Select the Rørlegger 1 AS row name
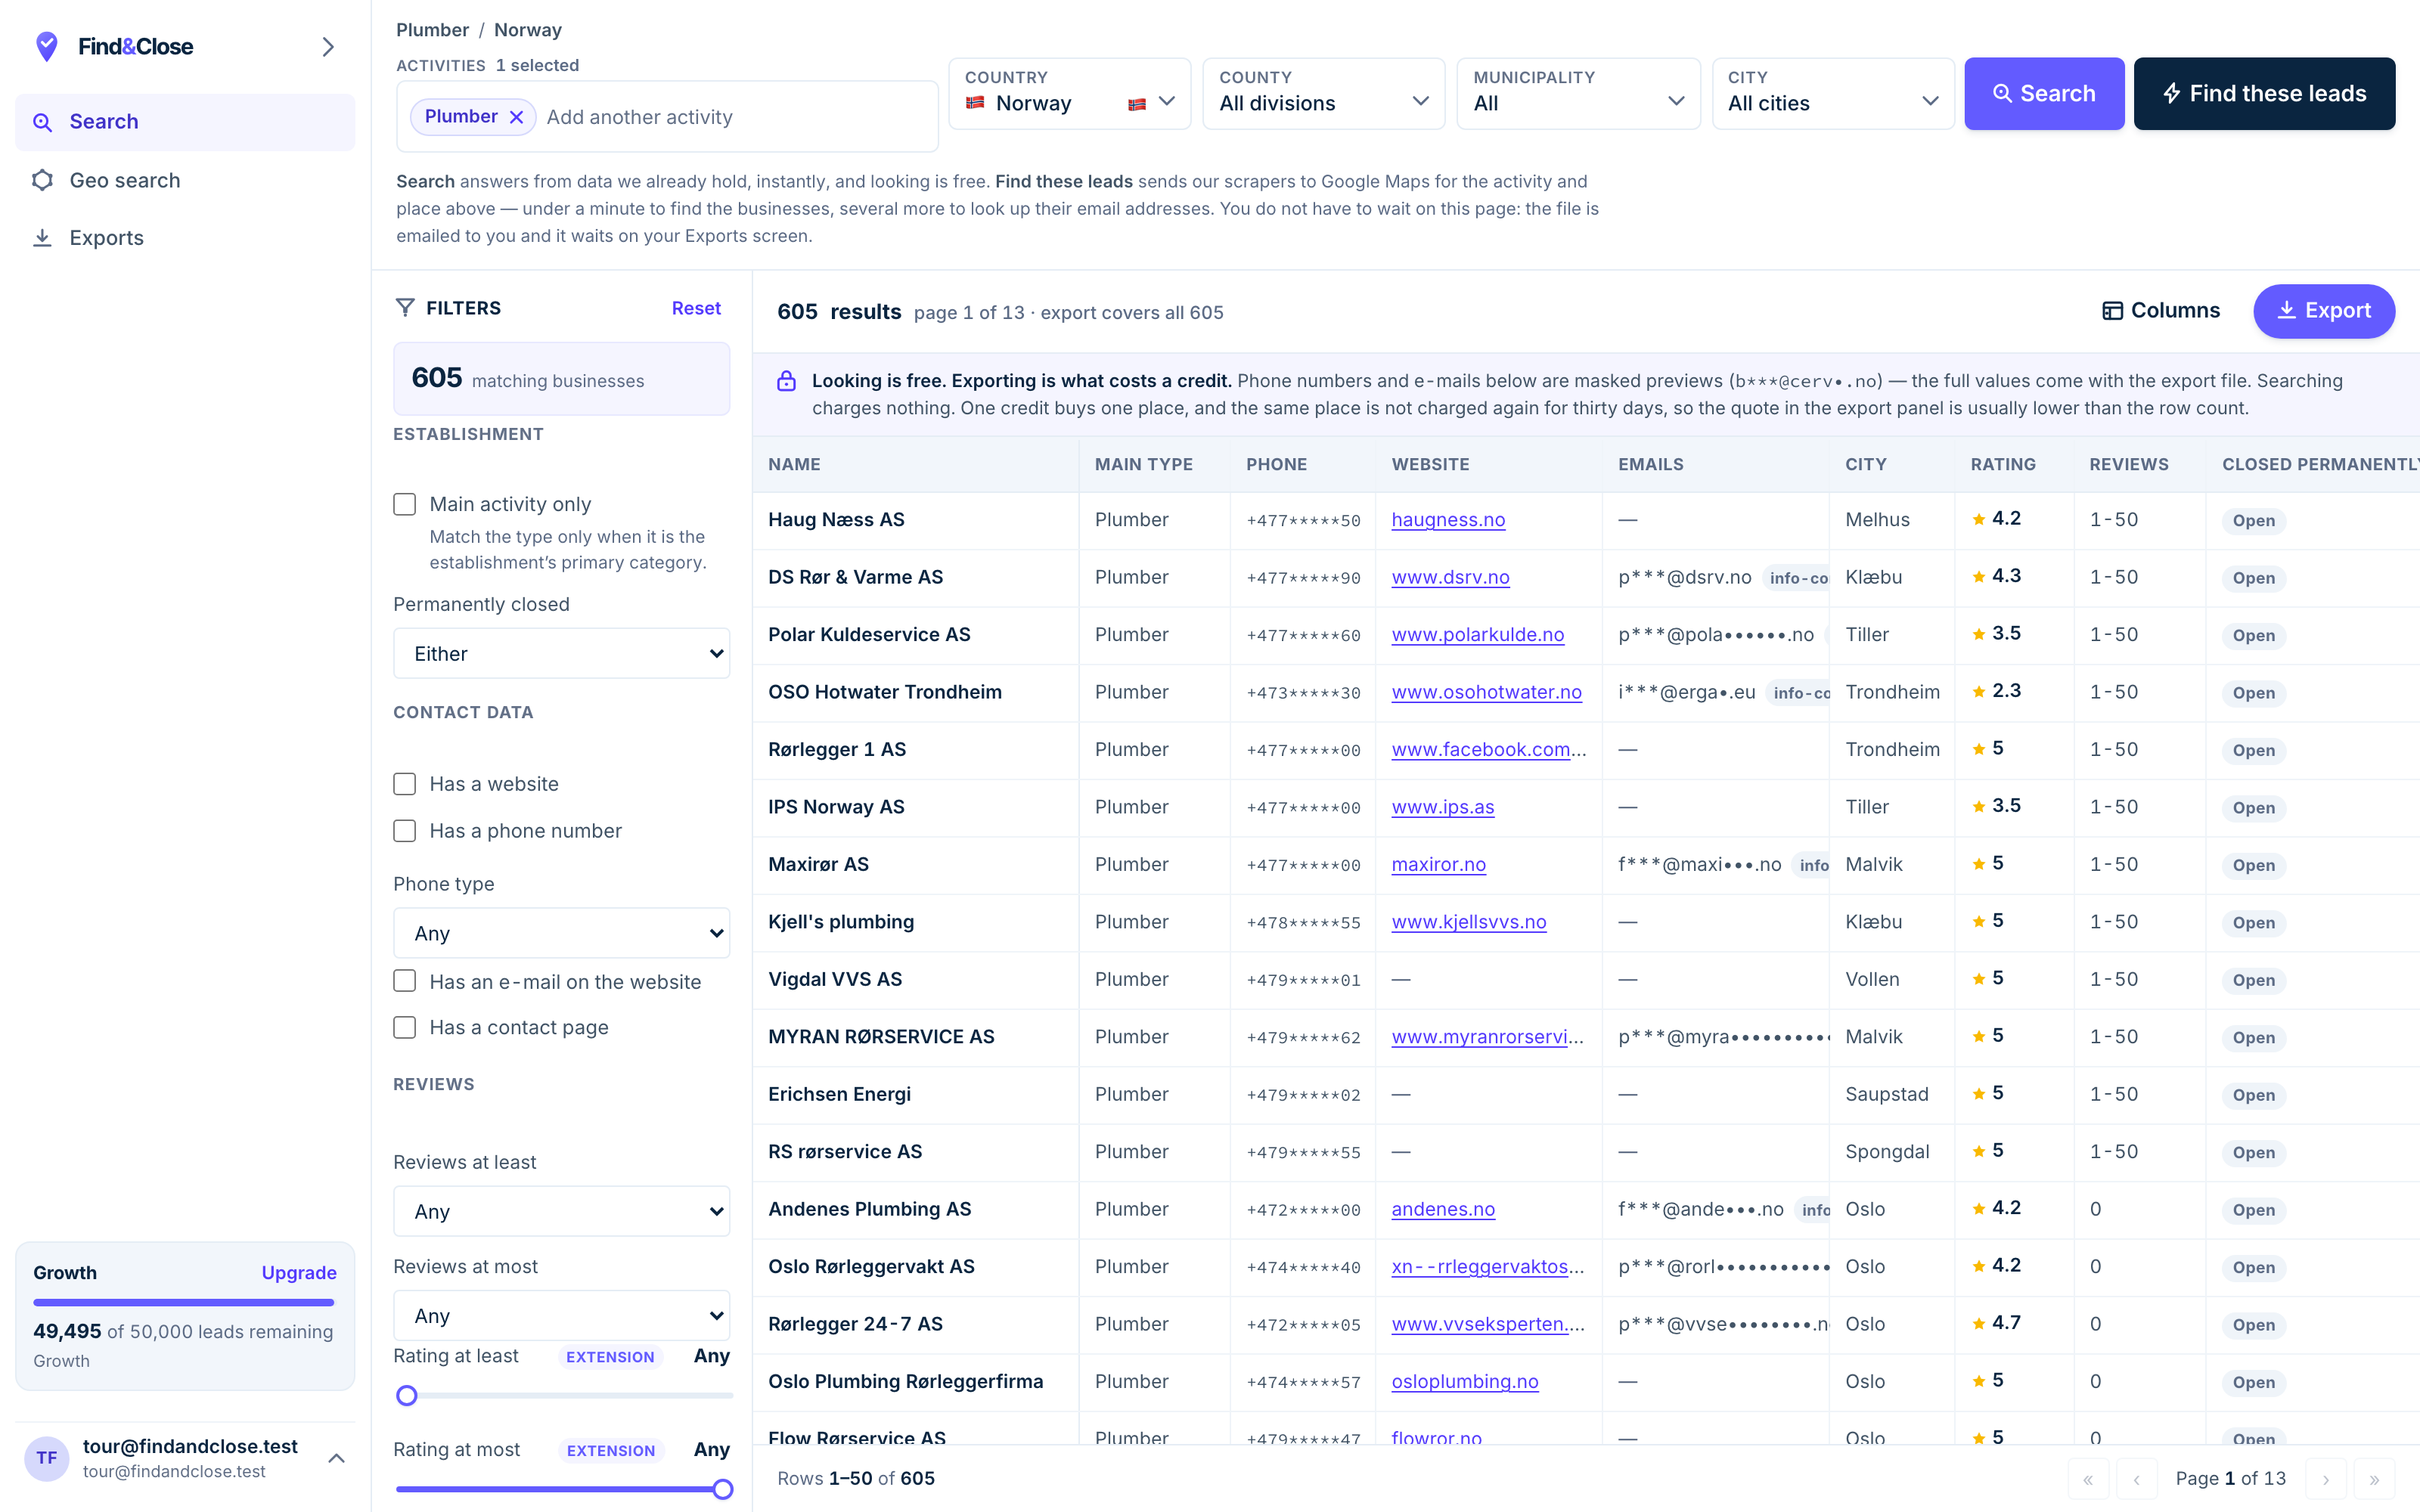 pyautogui.click(x=837, y=750)
